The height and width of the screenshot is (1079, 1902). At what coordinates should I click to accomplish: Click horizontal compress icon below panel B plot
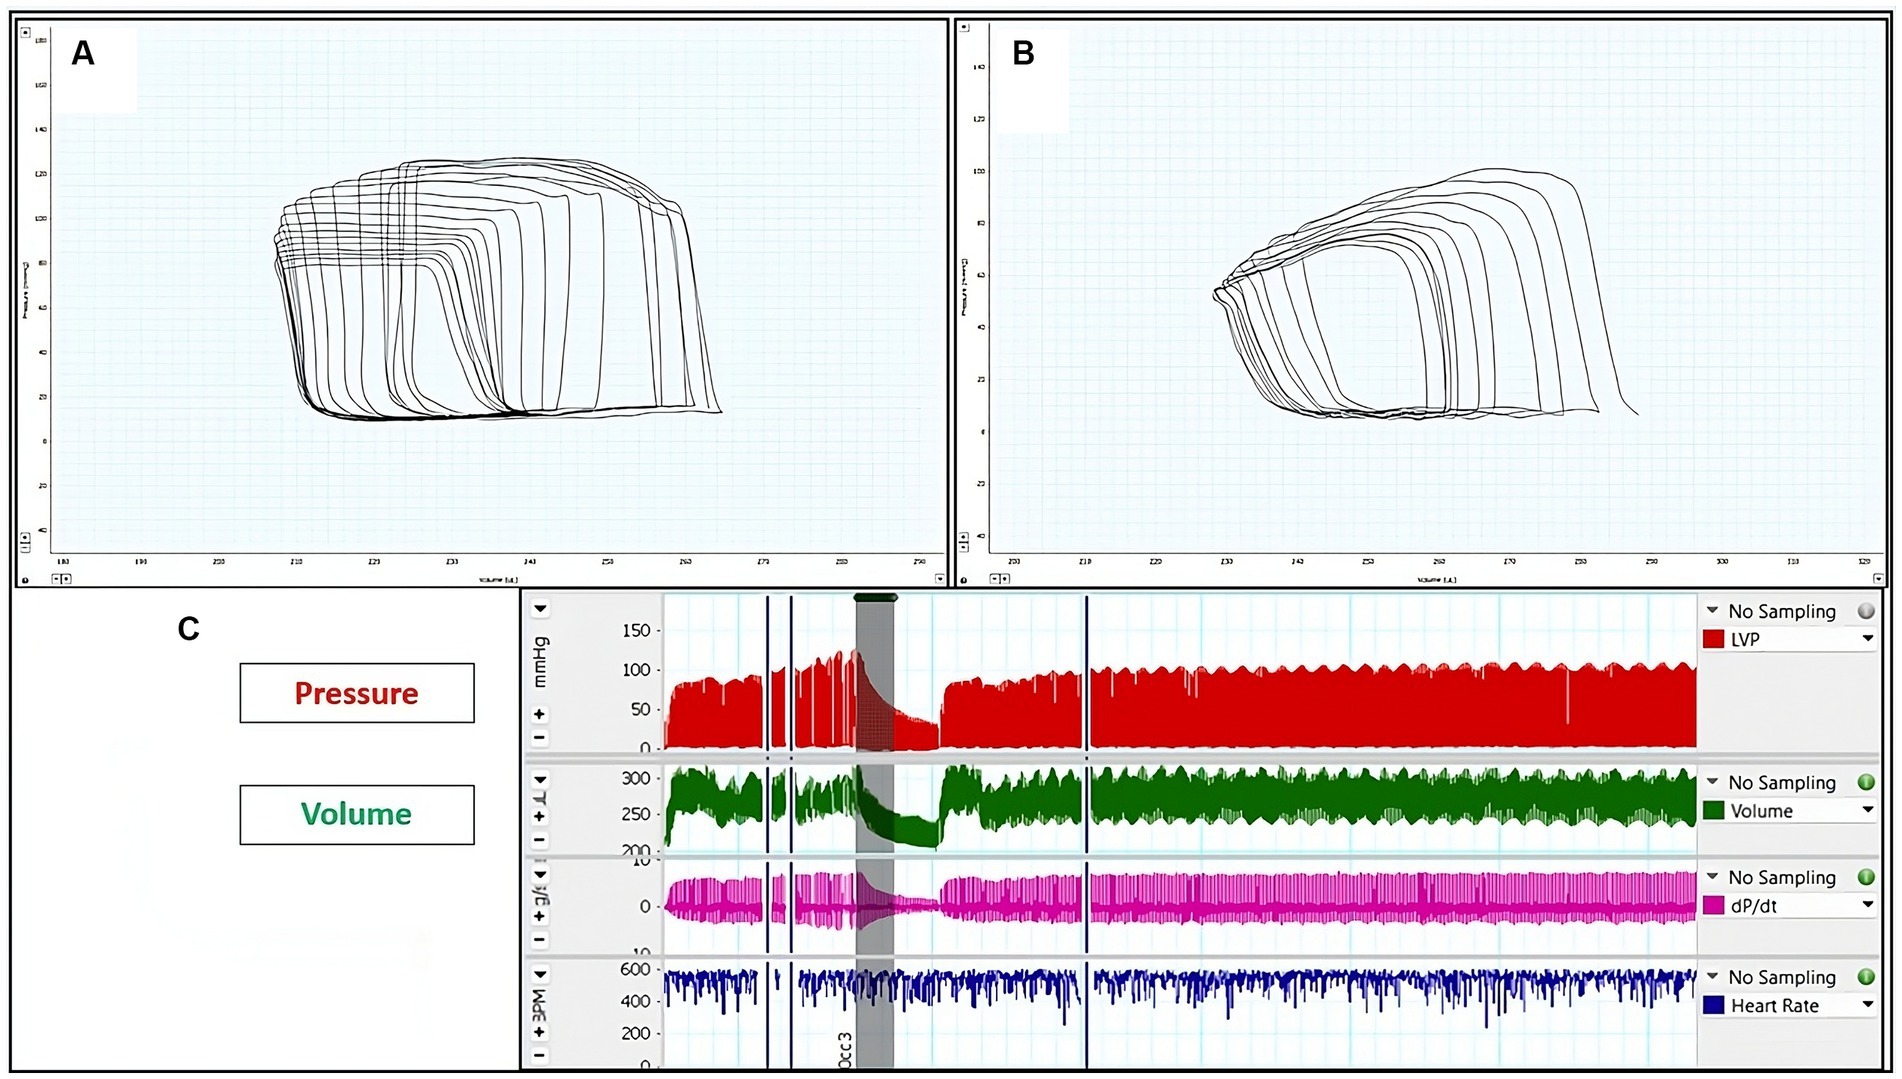(x=995, y=579)
